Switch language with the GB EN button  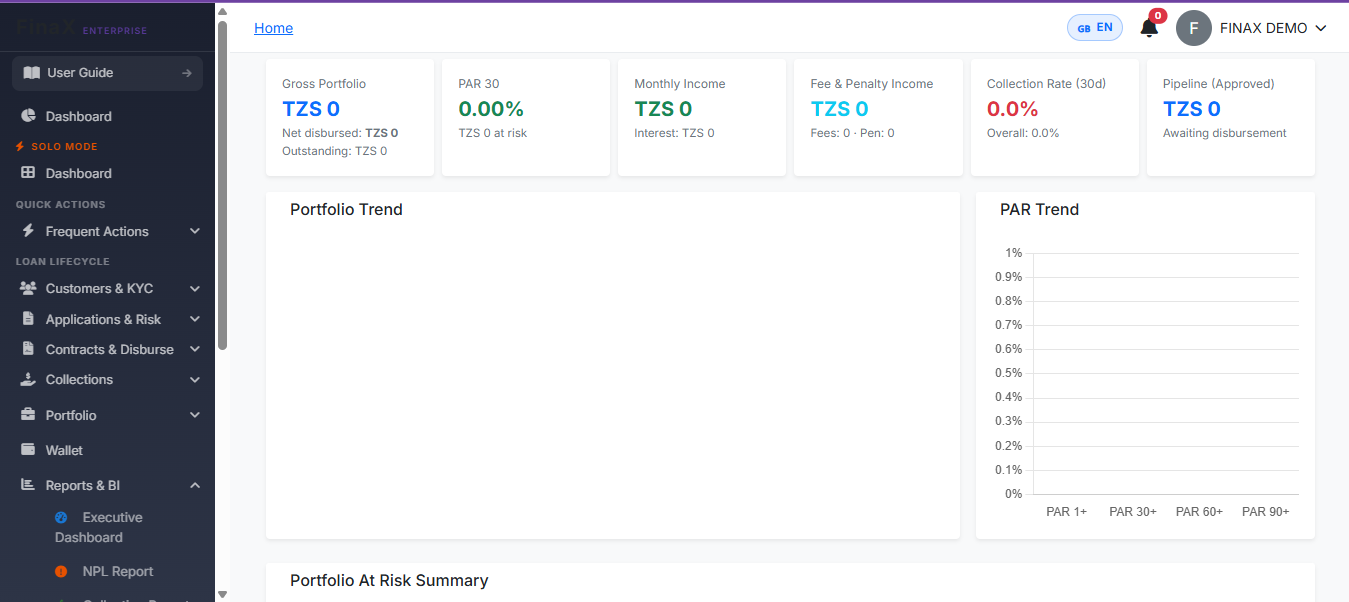(x=1095, y=28)
